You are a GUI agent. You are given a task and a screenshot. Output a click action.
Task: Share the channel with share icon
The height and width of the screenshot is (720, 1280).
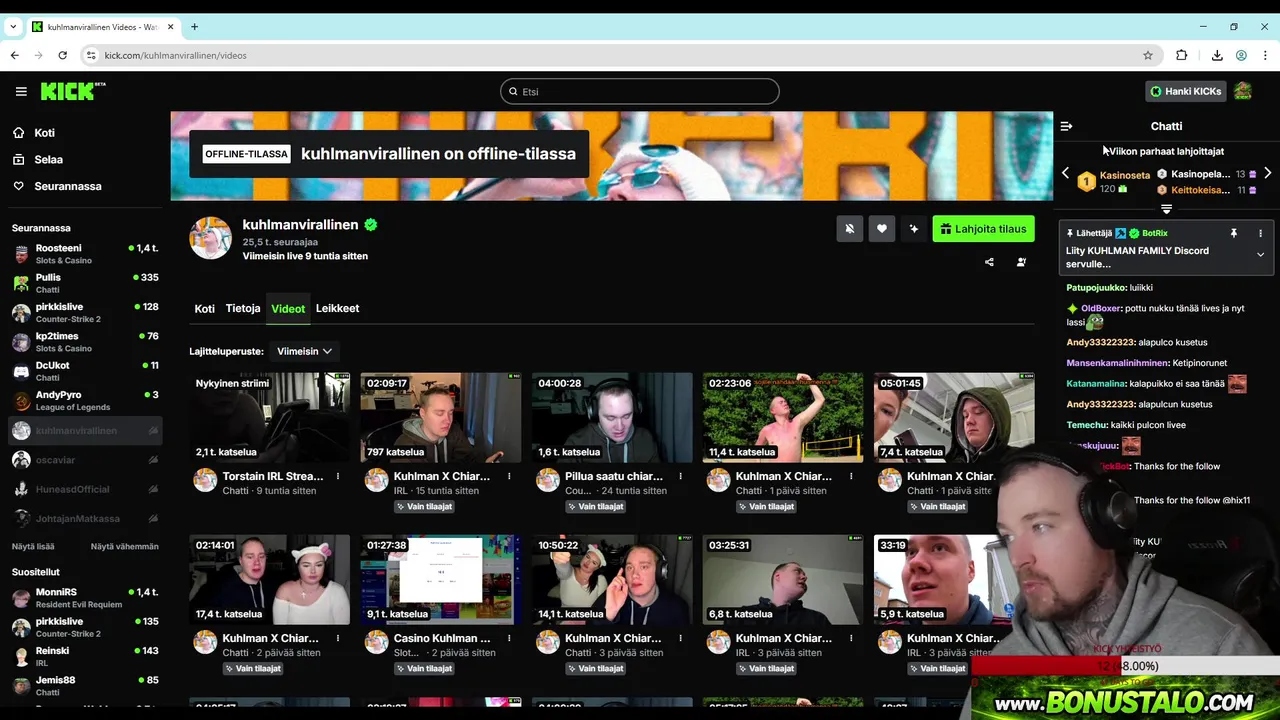pyautogui.click(x=989, y=262)
